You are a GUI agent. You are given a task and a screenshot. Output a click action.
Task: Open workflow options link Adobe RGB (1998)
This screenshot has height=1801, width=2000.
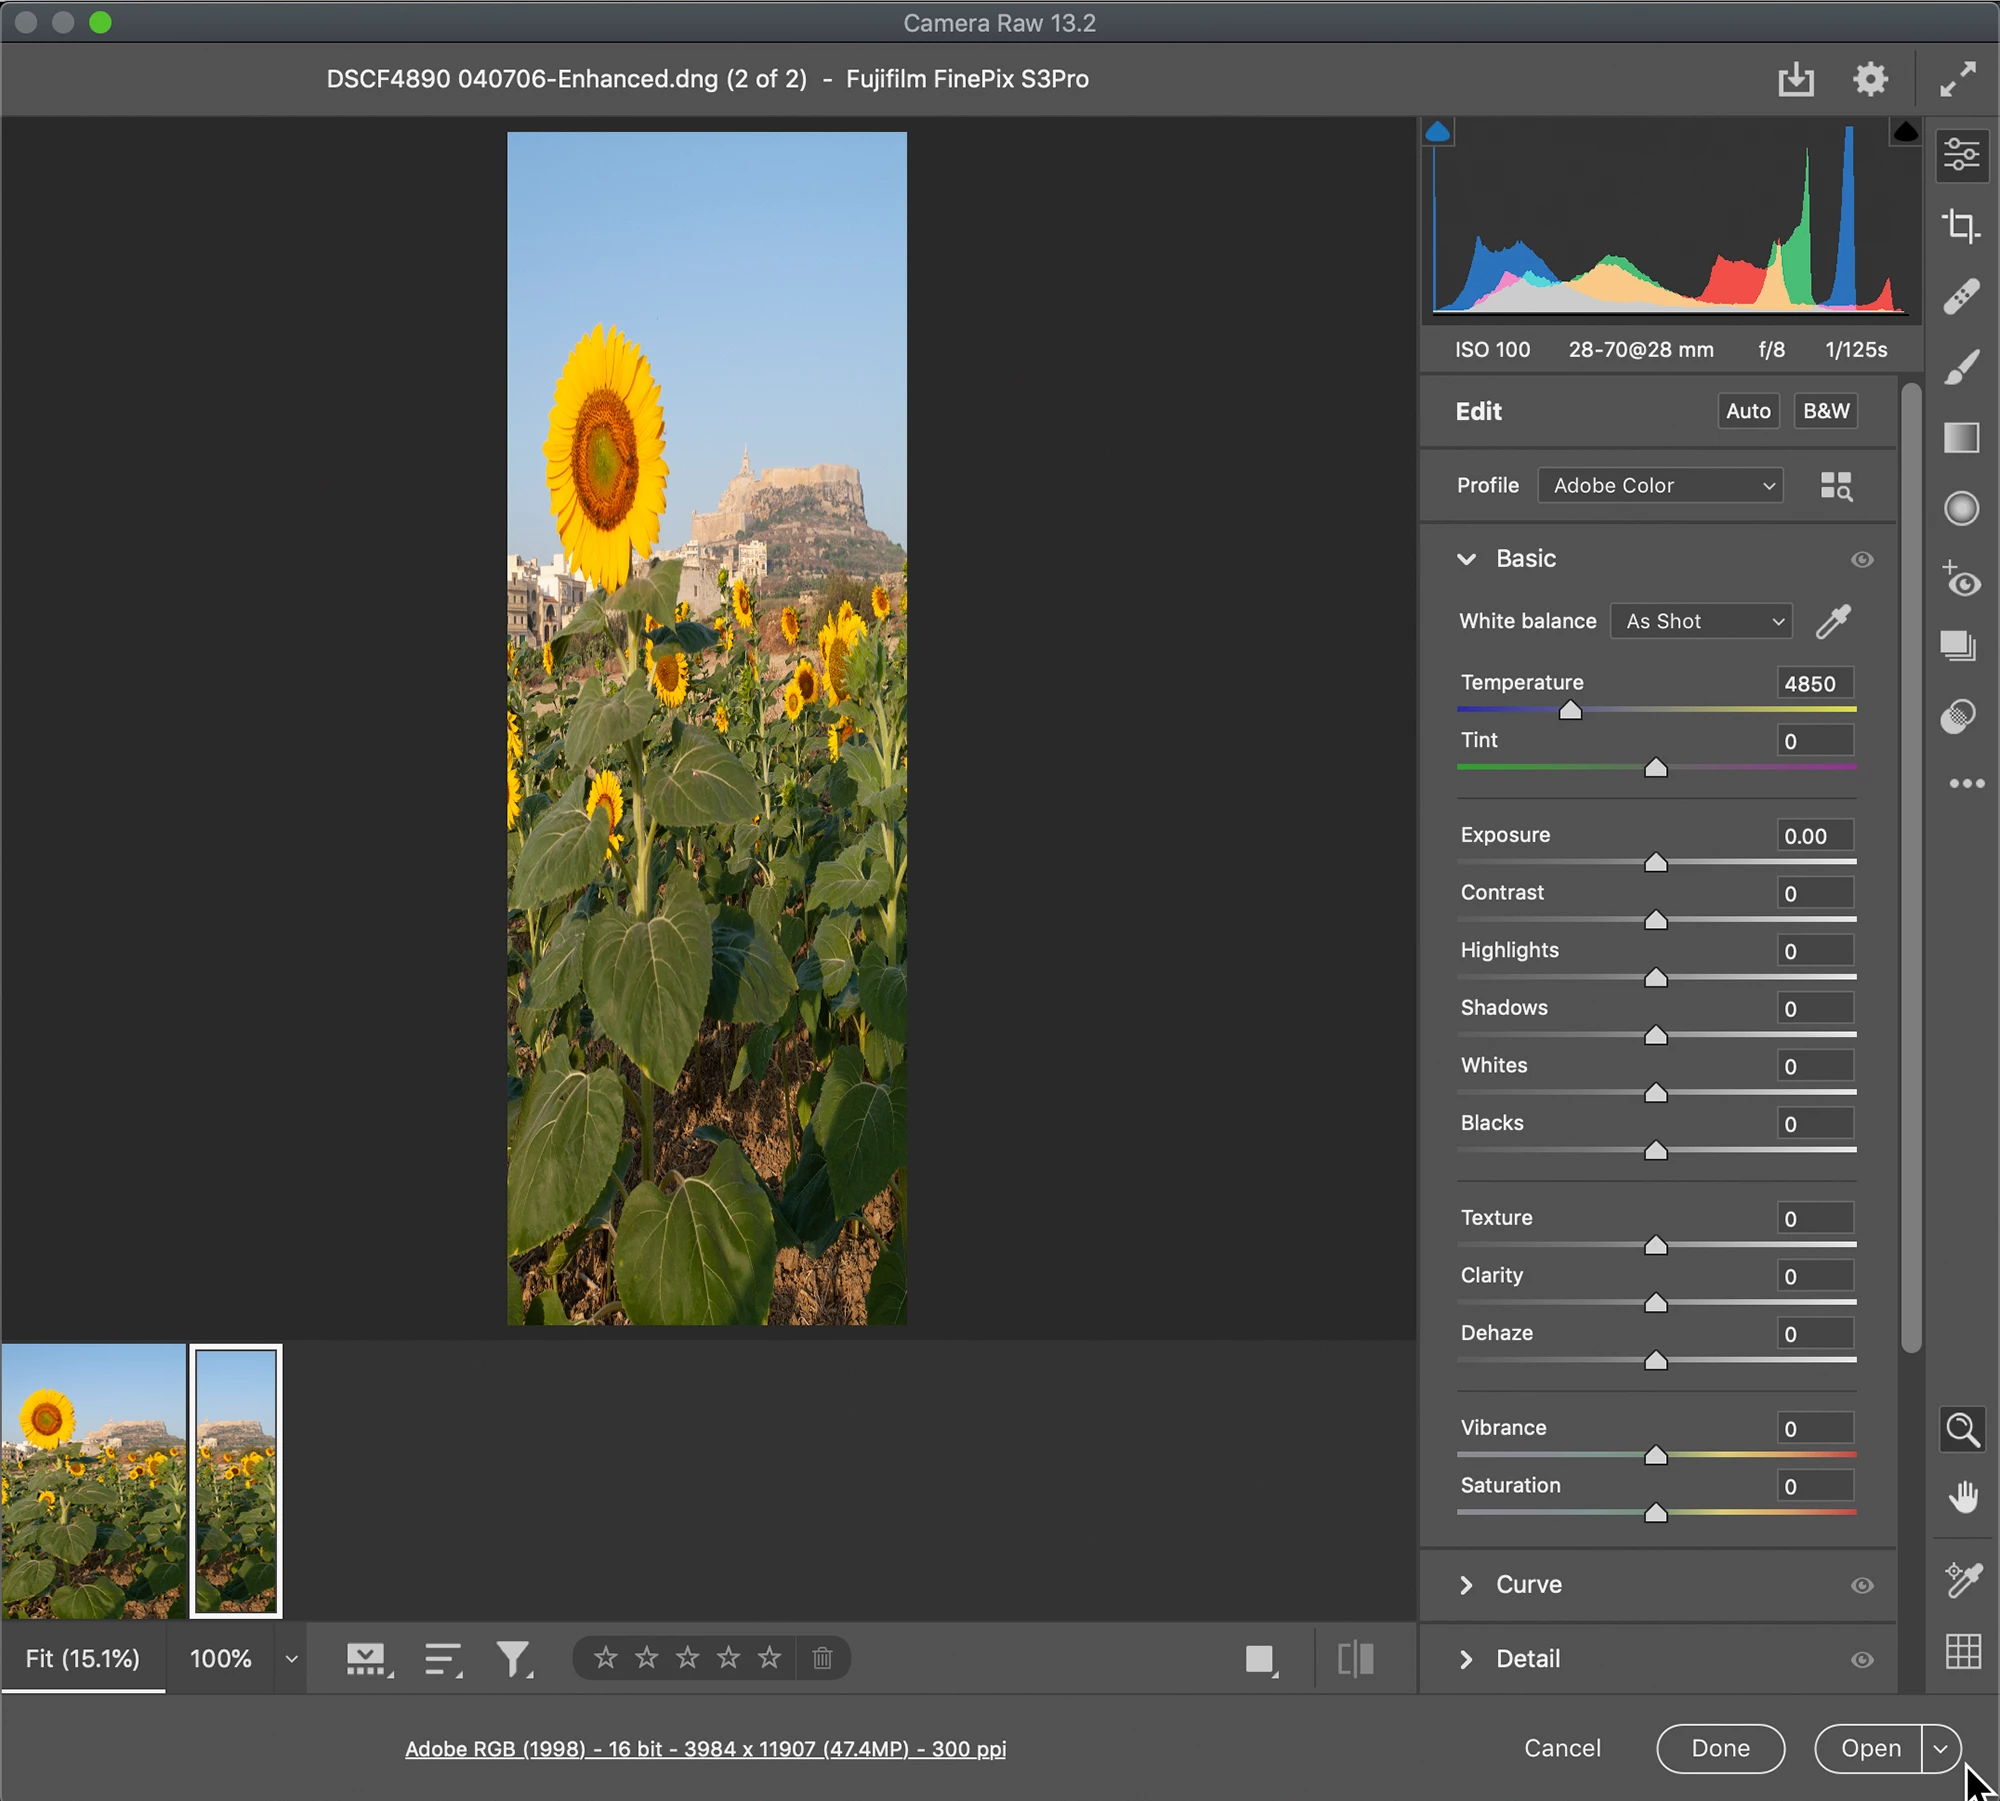coord(705,1749)
